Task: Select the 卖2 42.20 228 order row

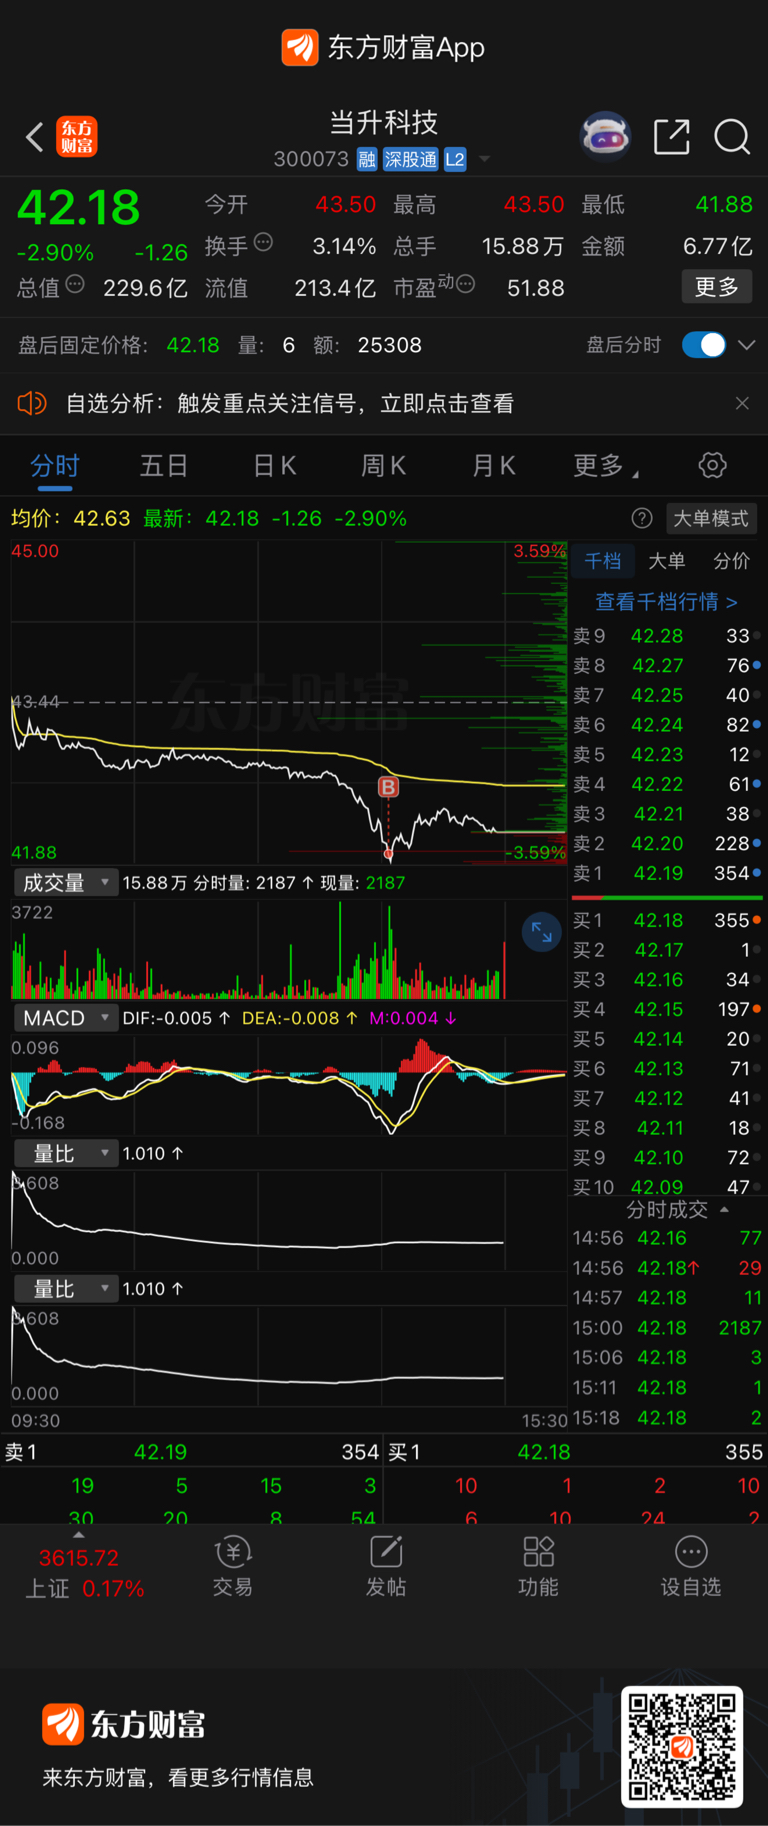Action: (667, 843)
